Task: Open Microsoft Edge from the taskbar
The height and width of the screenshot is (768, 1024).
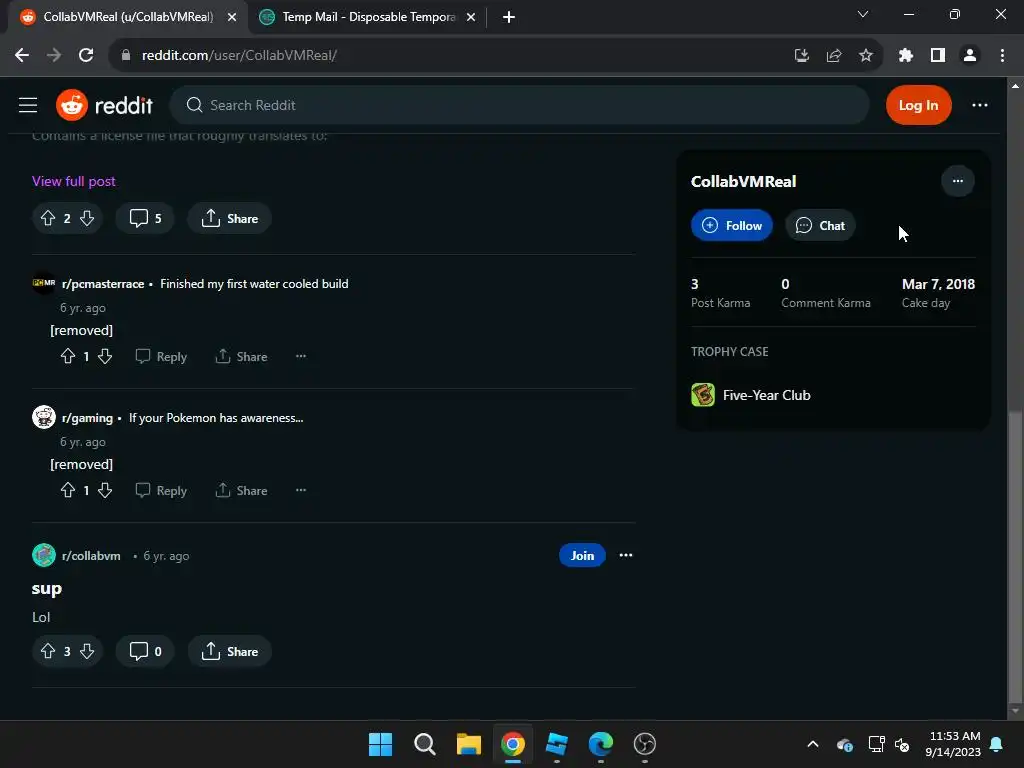Action: point(600,744)
